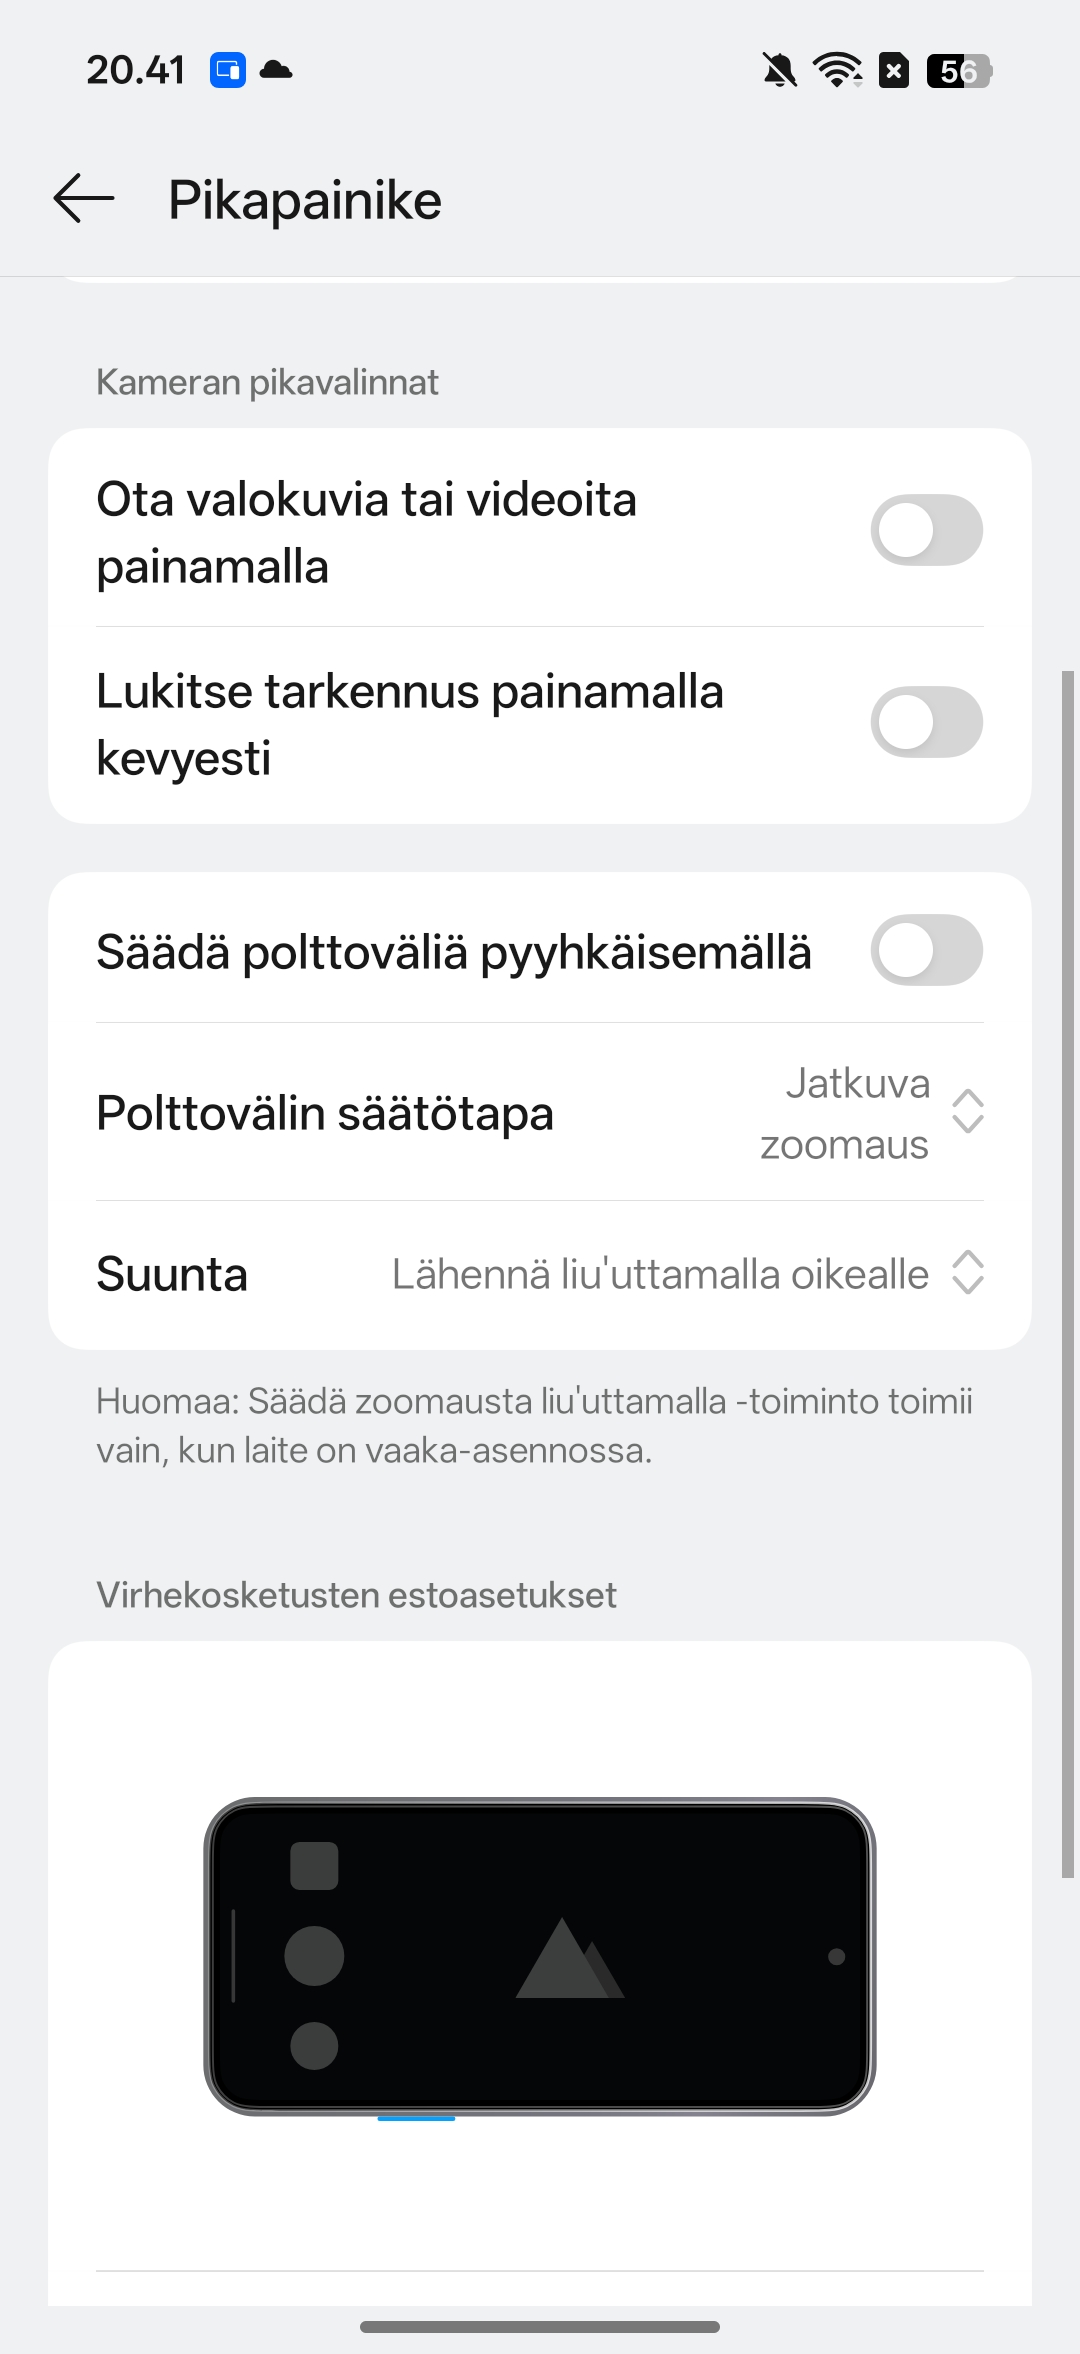Tap the blue screen-cast status icon
Image resolution: width=1080 pixels, height=2354 pixels.
(228, 70)
